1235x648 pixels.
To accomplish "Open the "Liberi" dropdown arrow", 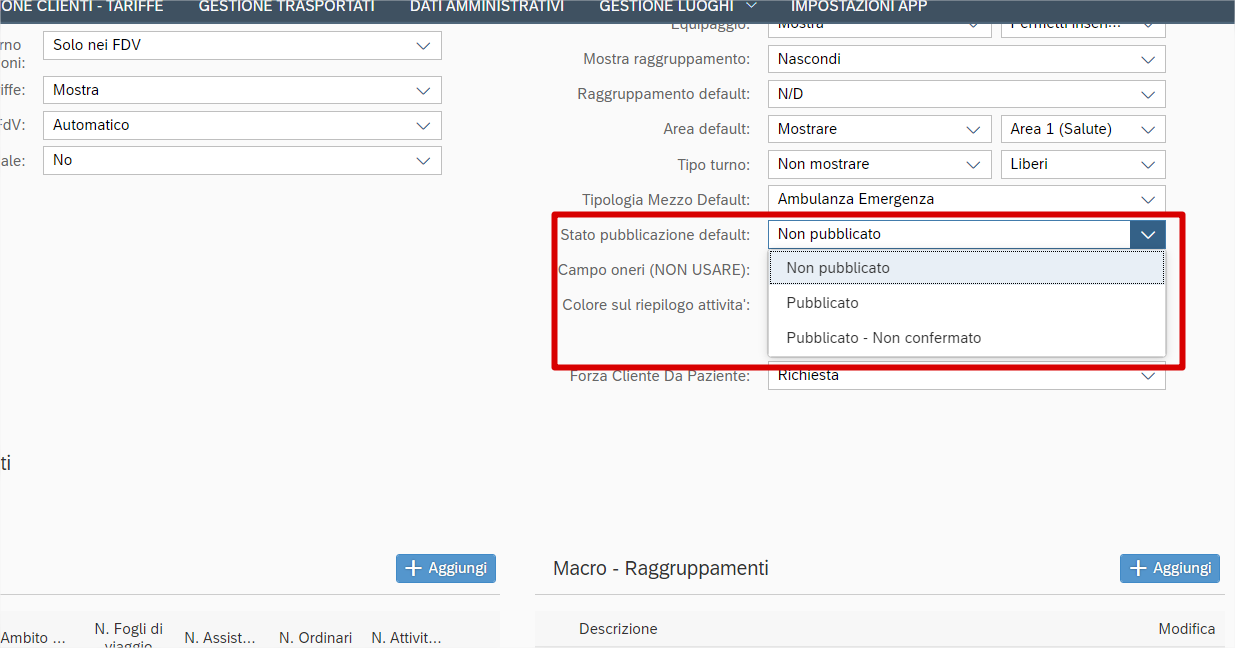I will (1147, 165).
